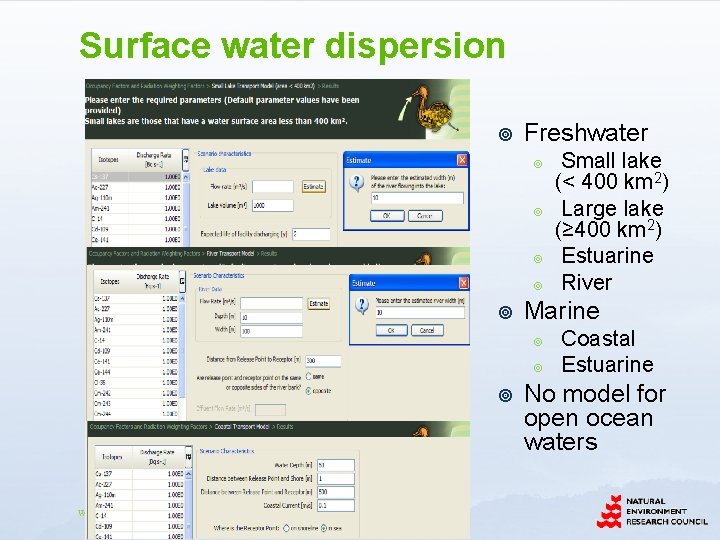This screenshot has width=720, height=540.
Task: Click Cancel in the river width Estimate dialog
Action: click(427, 330)
